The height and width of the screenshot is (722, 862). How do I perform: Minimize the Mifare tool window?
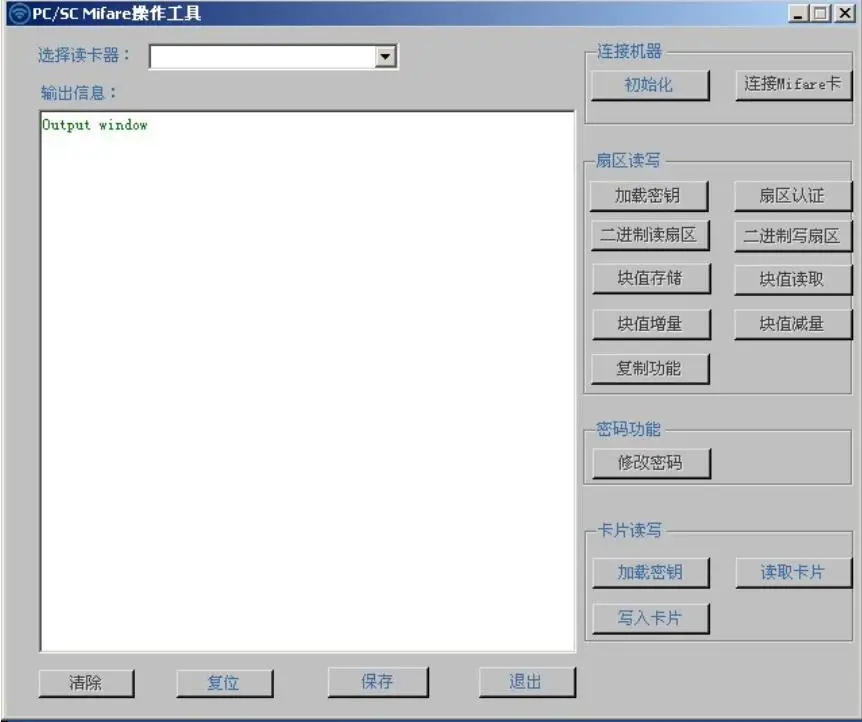tap(798, 14)
